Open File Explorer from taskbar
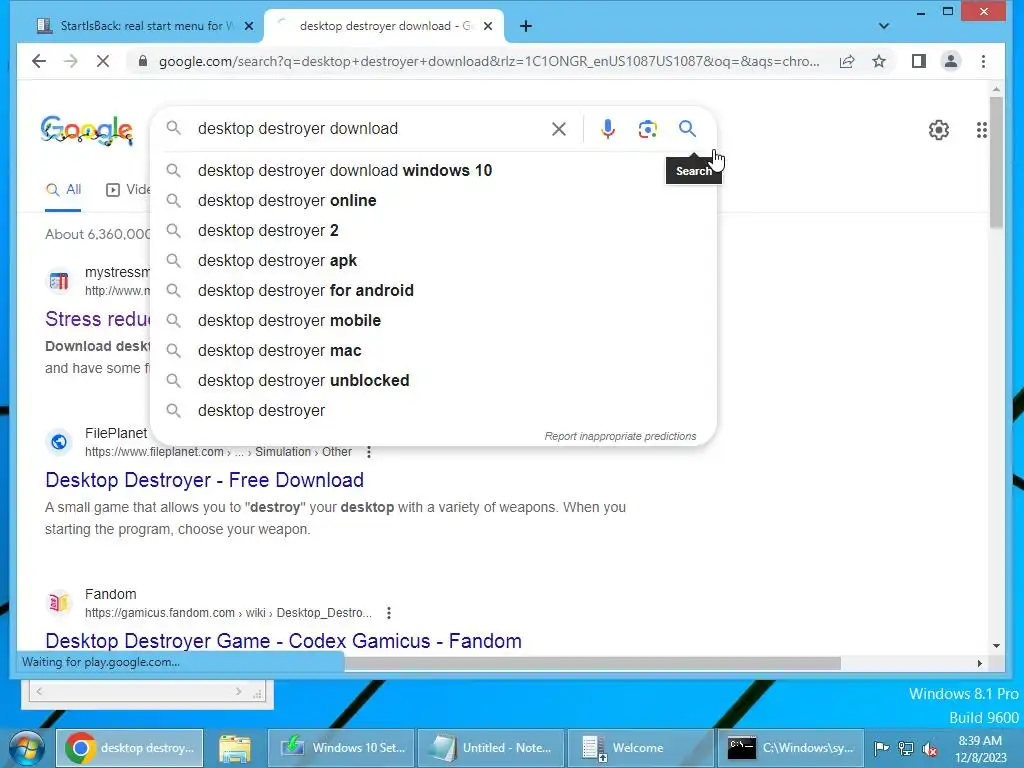Image resolution: width=1024 pixels, height=768 pixels. point(235,748)
